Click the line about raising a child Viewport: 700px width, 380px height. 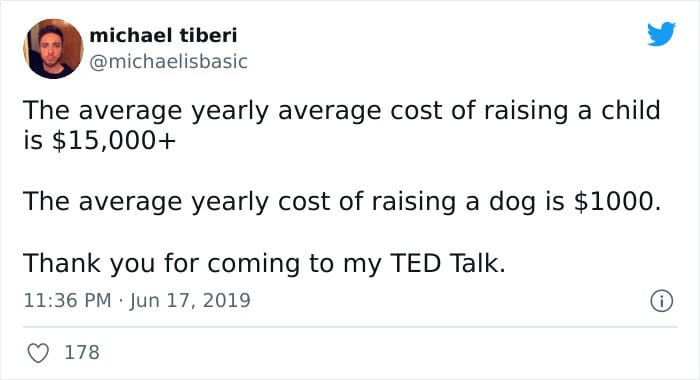342,125
